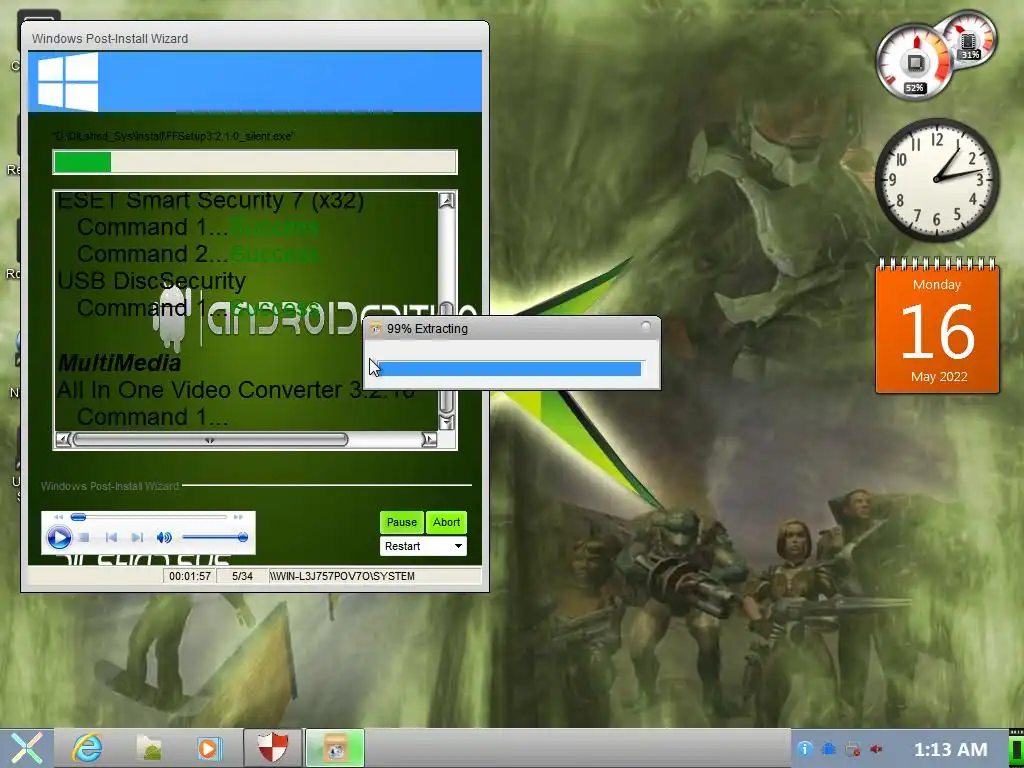Select the 'USB DiscSecurity' entry
Image resolution: width=1024 pixels, height=768 pixels.
click(x=152, y=281)
